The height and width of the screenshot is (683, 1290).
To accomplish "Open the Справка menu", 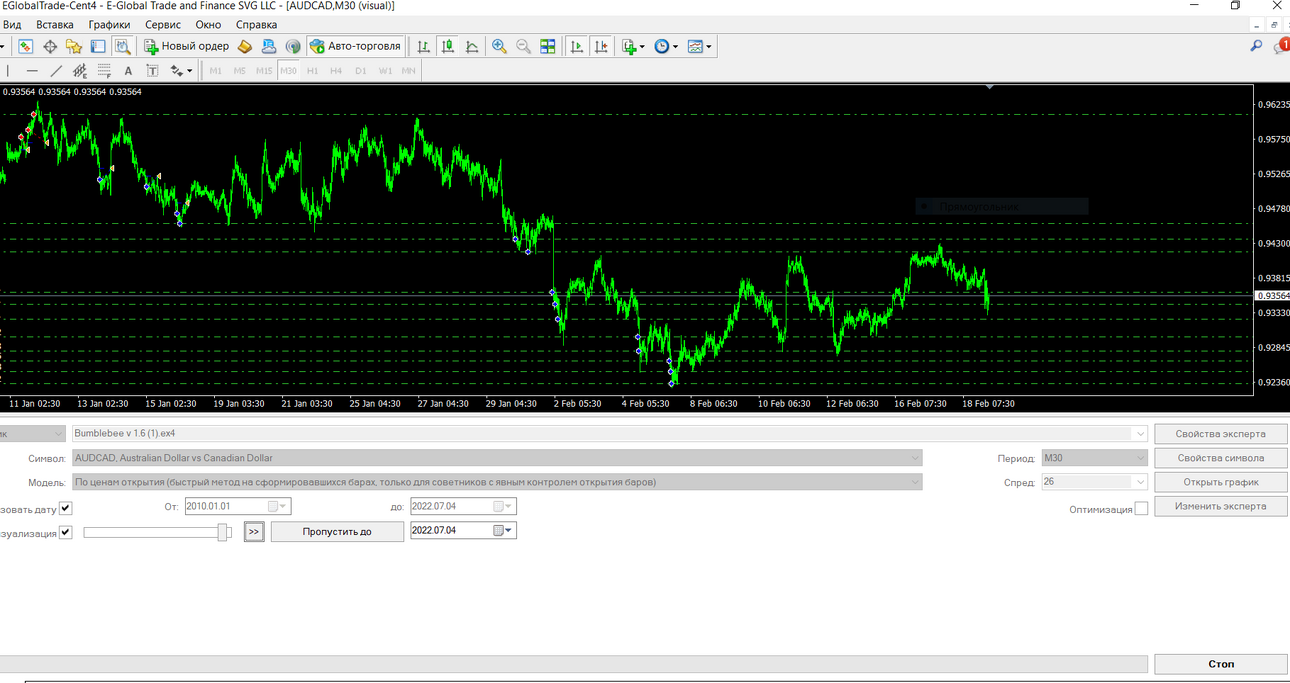I will tap(257, 24).
